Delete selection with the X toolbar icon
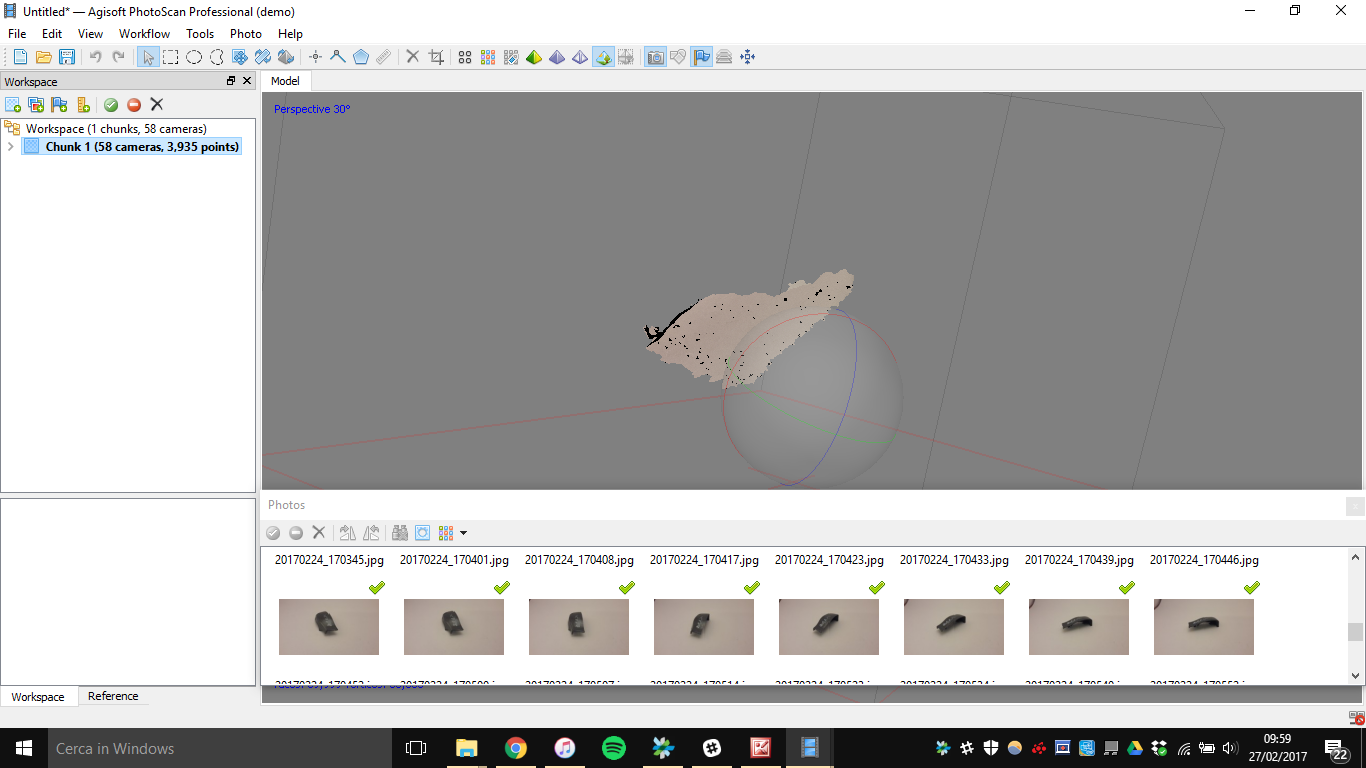1366x768 pixels. click(x=412, y=57)
